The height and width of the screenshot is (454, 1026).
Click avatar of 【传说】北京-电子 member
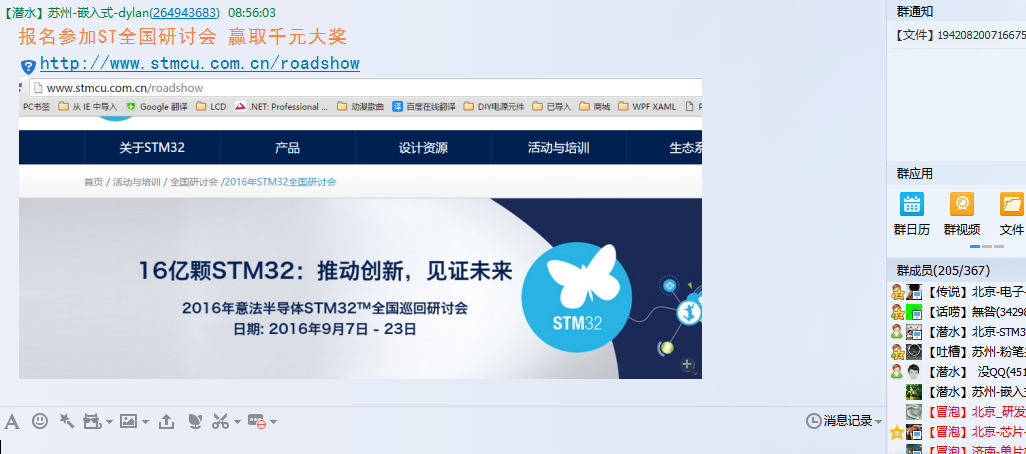914,292
